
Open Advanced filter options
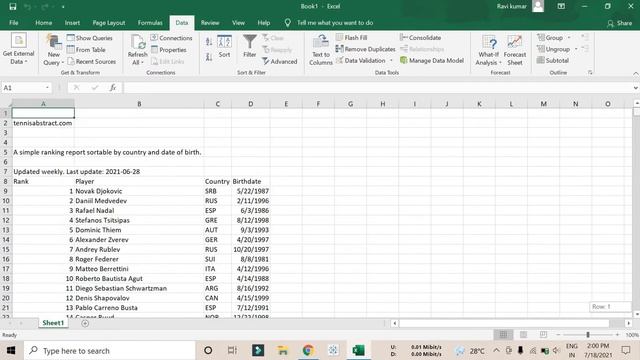pyautogui.click(x=280, y=62)
